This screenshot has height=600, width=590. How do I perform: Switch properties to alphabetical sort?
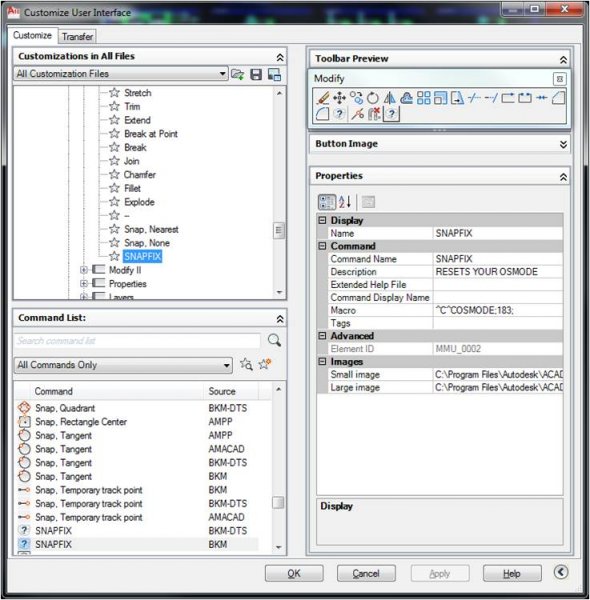[345, 202]
